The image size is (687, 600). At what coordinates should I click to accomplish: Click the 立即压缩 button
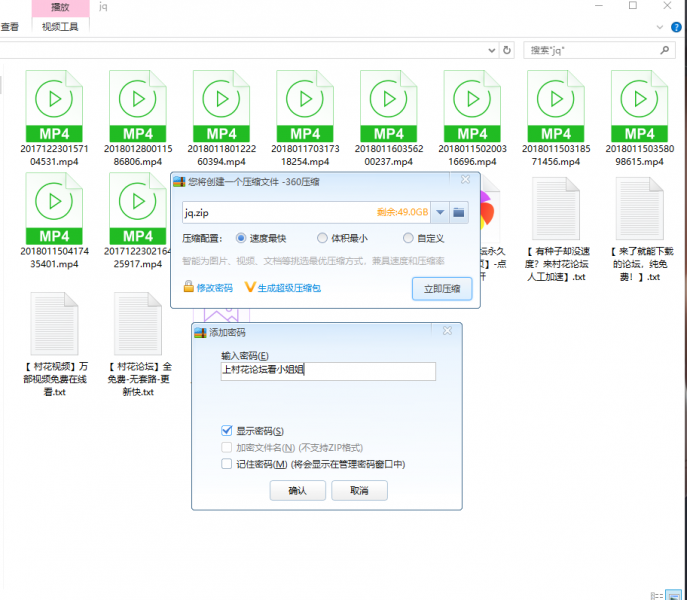coord(441,288)
